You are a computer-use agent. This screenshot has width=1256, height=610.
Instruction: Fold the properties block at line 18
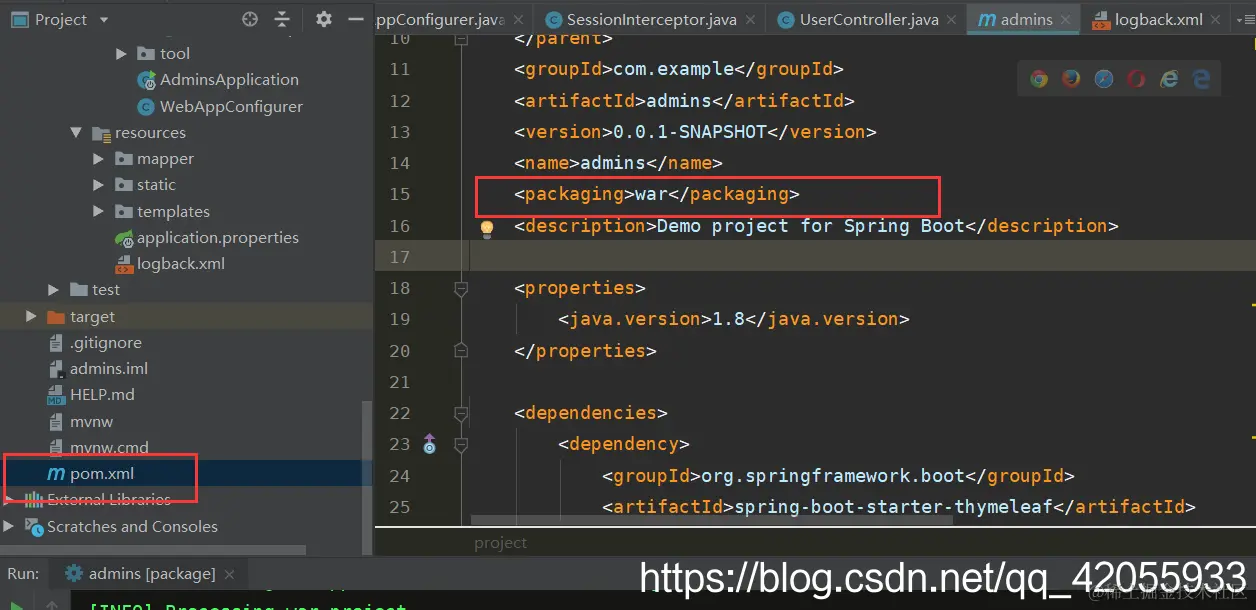tap(460, 288)
